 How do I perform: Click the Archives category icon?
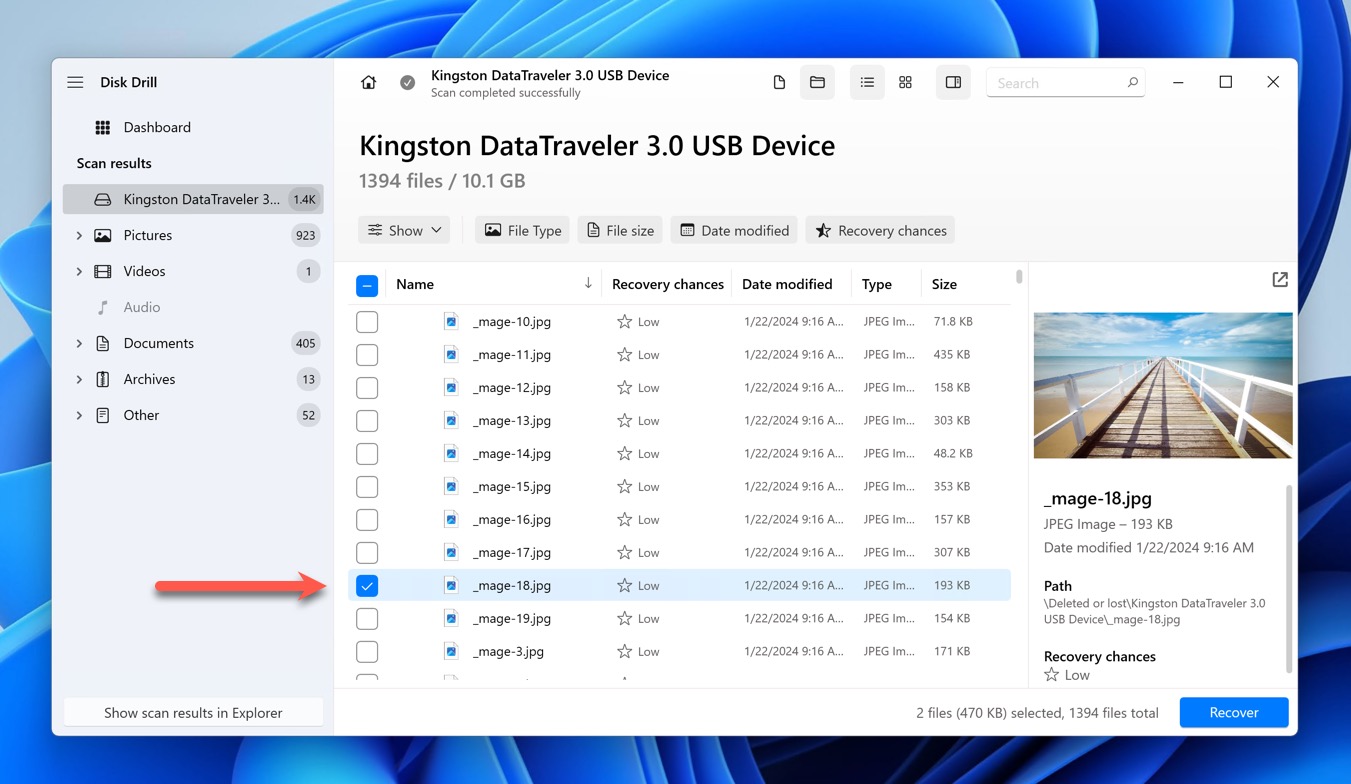click(x=102, y=379)
